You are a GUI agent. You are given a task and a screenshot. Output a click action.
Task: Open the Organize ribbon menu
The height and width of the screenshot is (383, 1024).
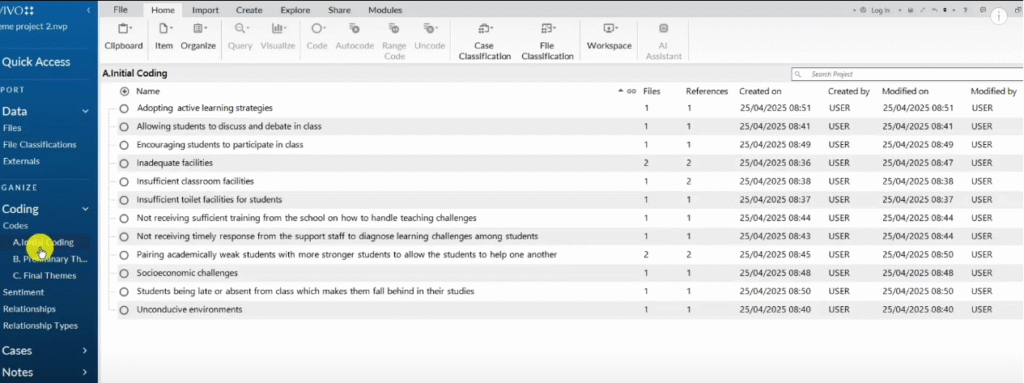(199, 37)
